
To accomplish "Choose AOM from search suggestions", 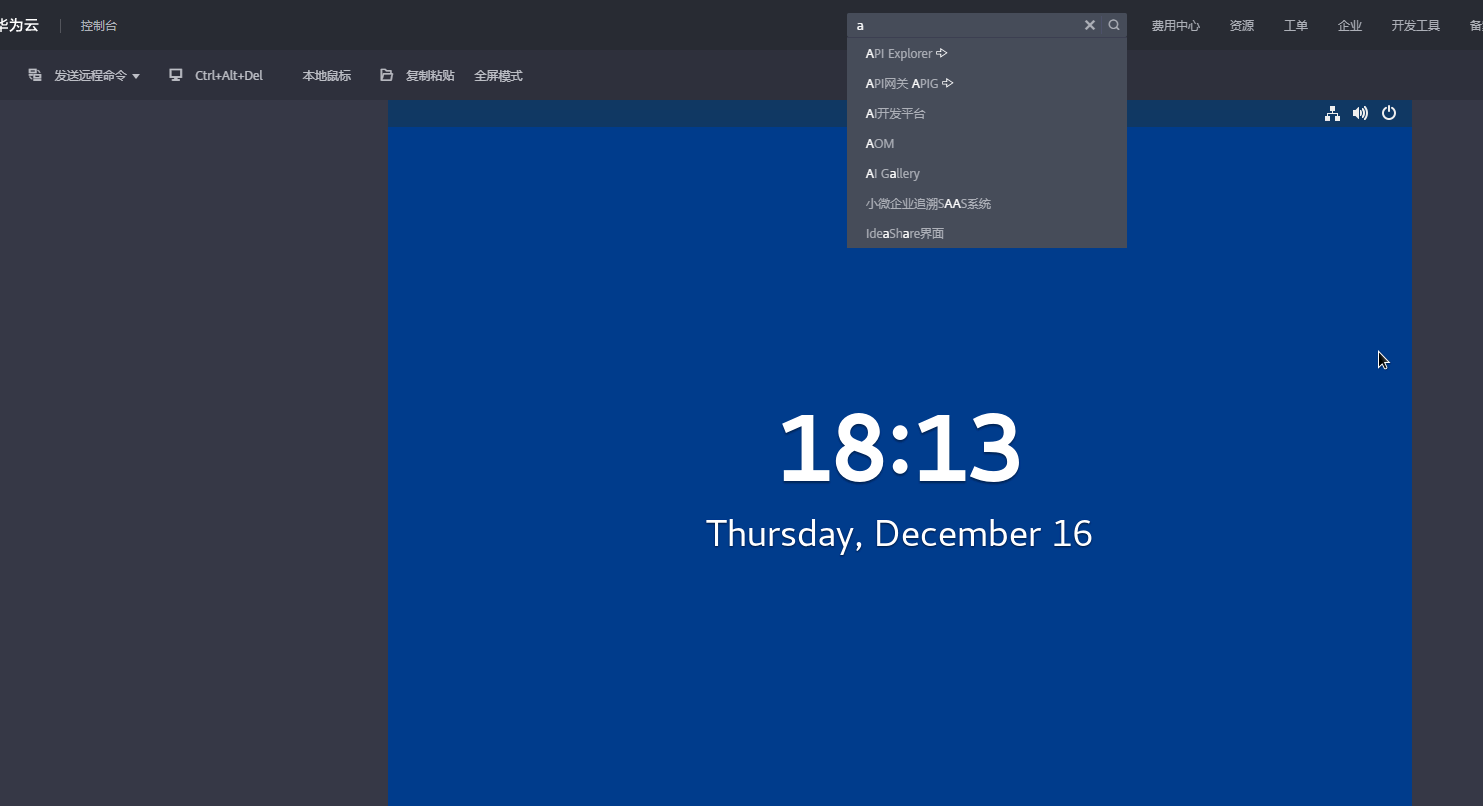I will point(987,143).
